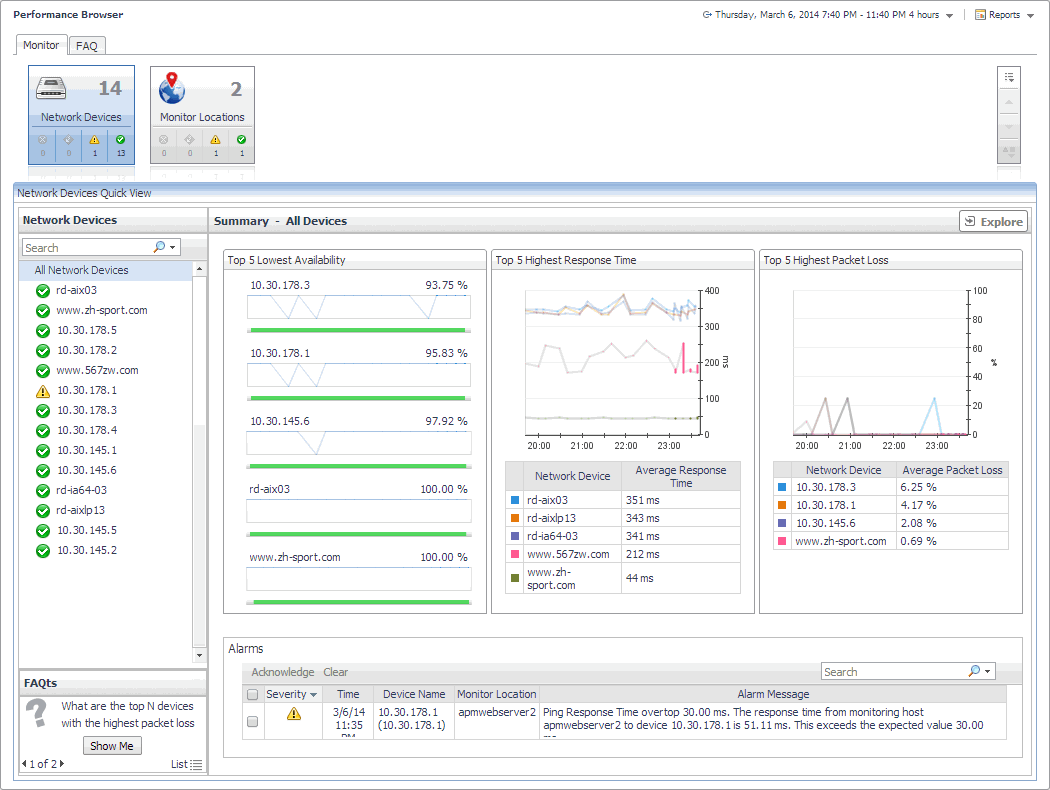Go to next FAQ using right arrow
Image resolution: width=1050 pixels, height=790 pixels.
[x=62, y=764]
